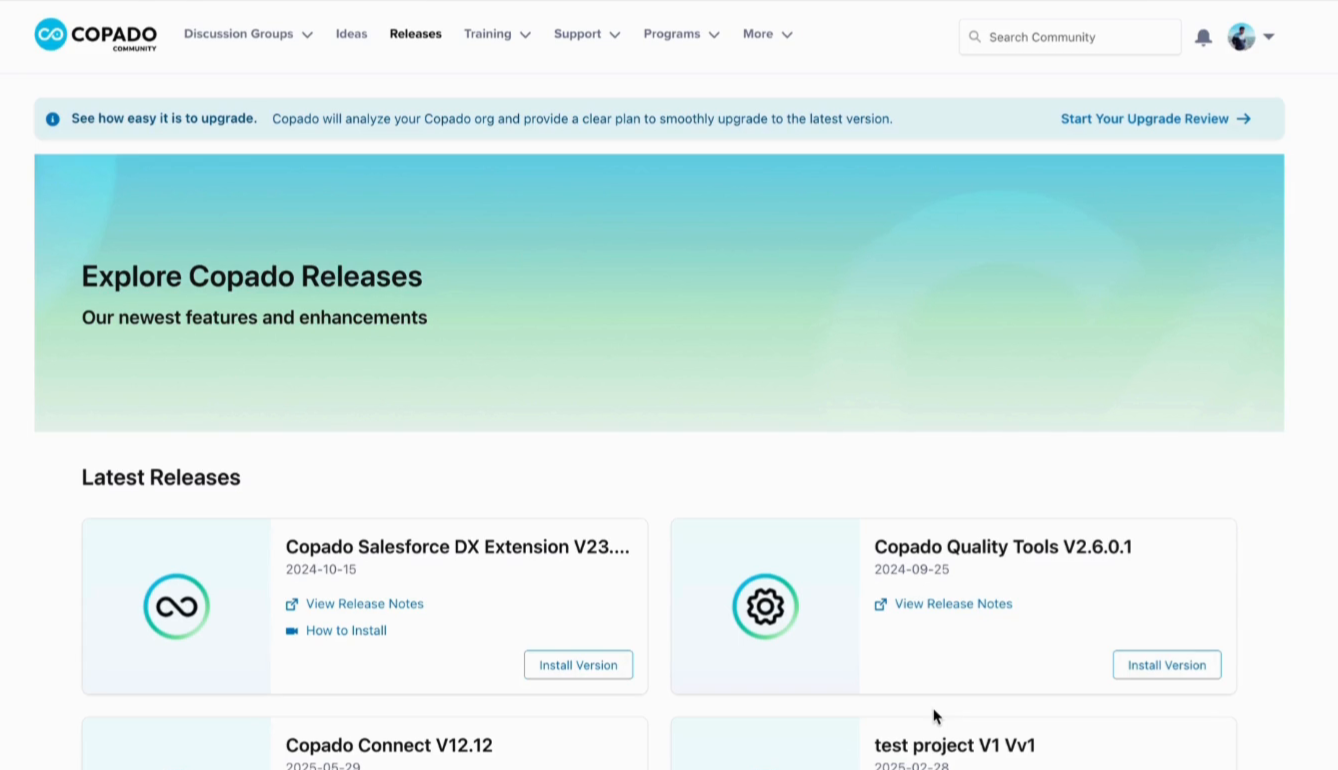This screenshot has height=770, width=1338.
Task: Click the 2024-10-15 release date
Action: [321, 570]
